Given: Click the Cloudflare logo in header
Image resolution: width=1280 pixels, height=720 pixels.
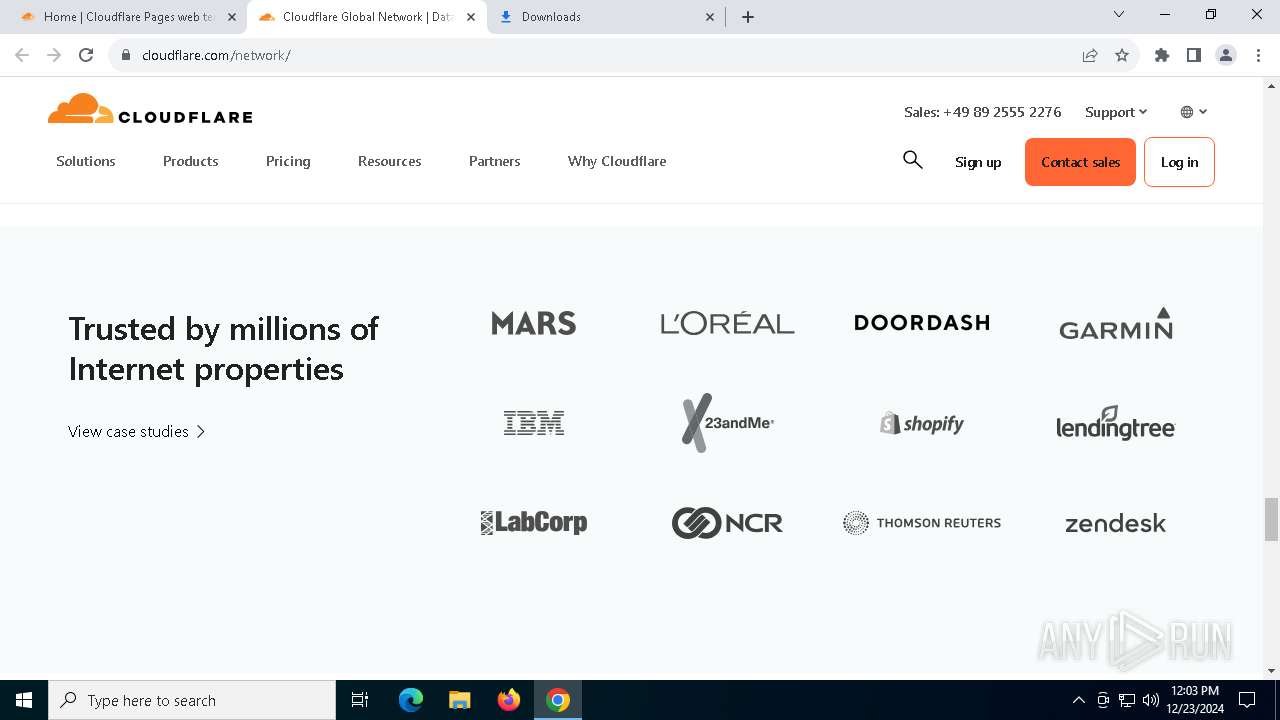Looking at the screenshot, I should (x=150, y=109).
